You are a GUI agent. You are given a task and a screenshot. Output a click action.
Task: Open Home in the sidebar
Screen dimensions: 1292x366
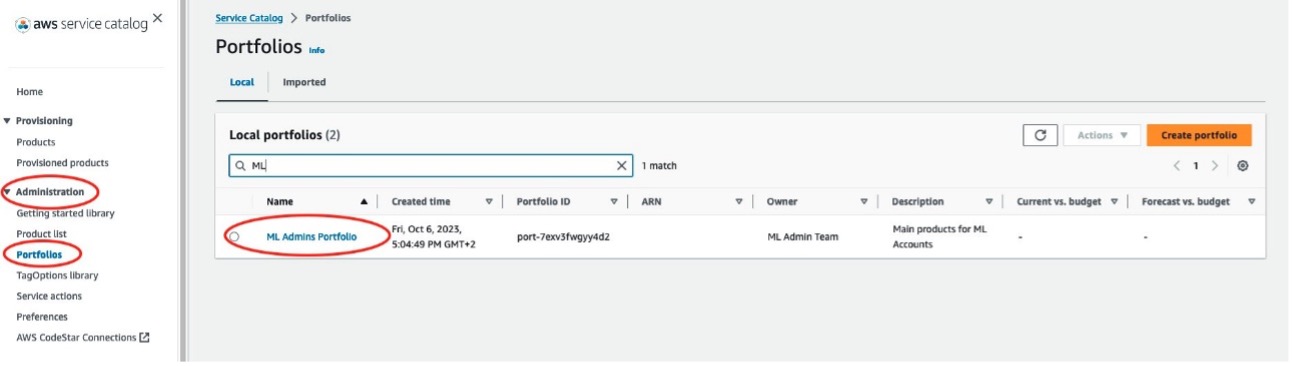pos(30,92)
